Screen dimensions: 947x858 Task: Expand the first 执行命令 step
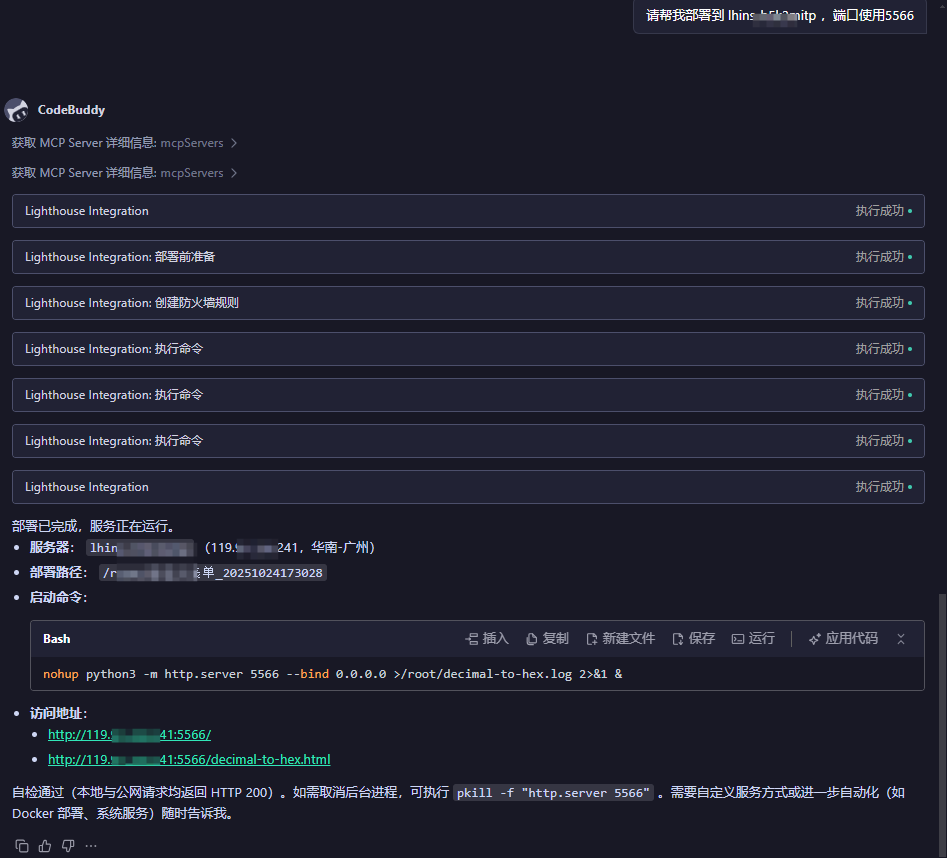(468, 349)
